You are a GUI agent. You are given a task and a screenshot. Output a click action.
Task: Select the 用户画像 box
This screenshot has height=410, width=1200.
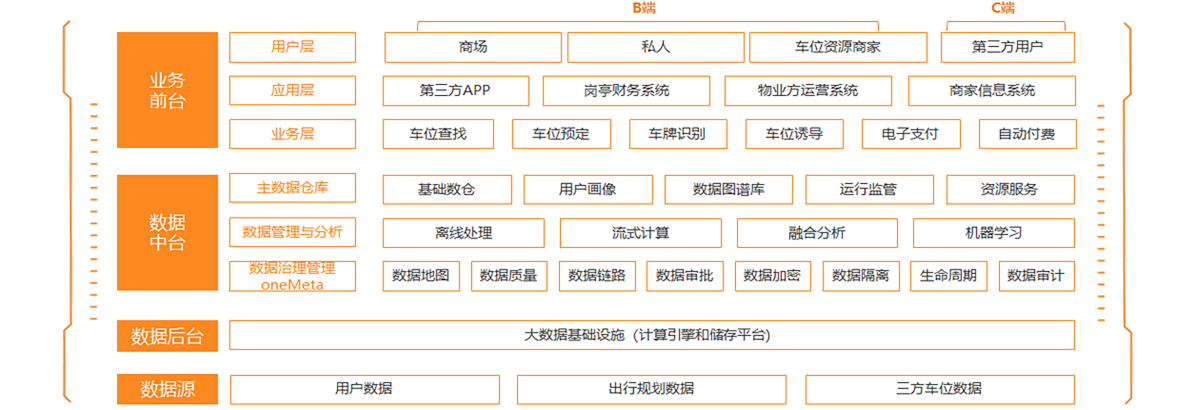tap(588, 189)
